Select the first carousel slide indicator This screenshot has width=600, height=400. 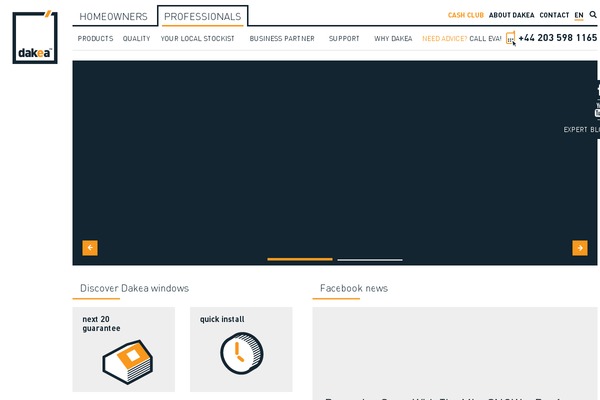click(x=299, y=259)
